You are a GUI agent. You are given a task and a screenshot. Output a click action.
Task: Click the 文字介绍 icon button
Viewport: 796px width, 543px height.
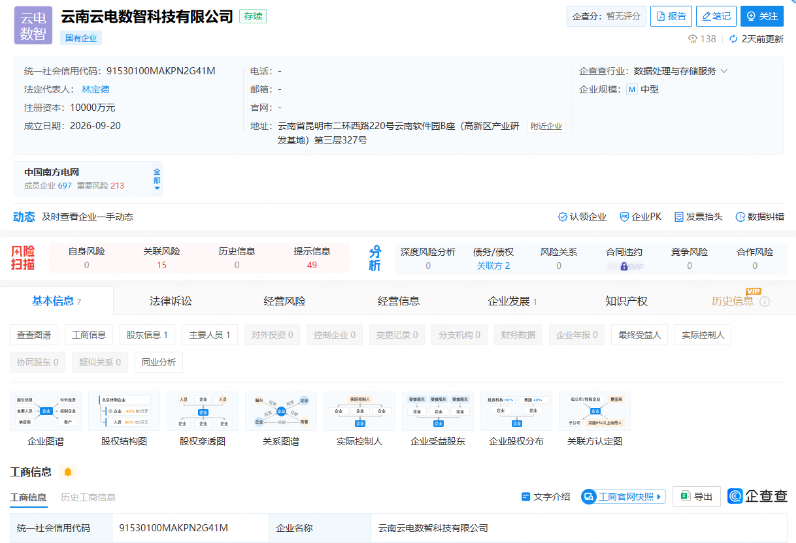point(546,497)
